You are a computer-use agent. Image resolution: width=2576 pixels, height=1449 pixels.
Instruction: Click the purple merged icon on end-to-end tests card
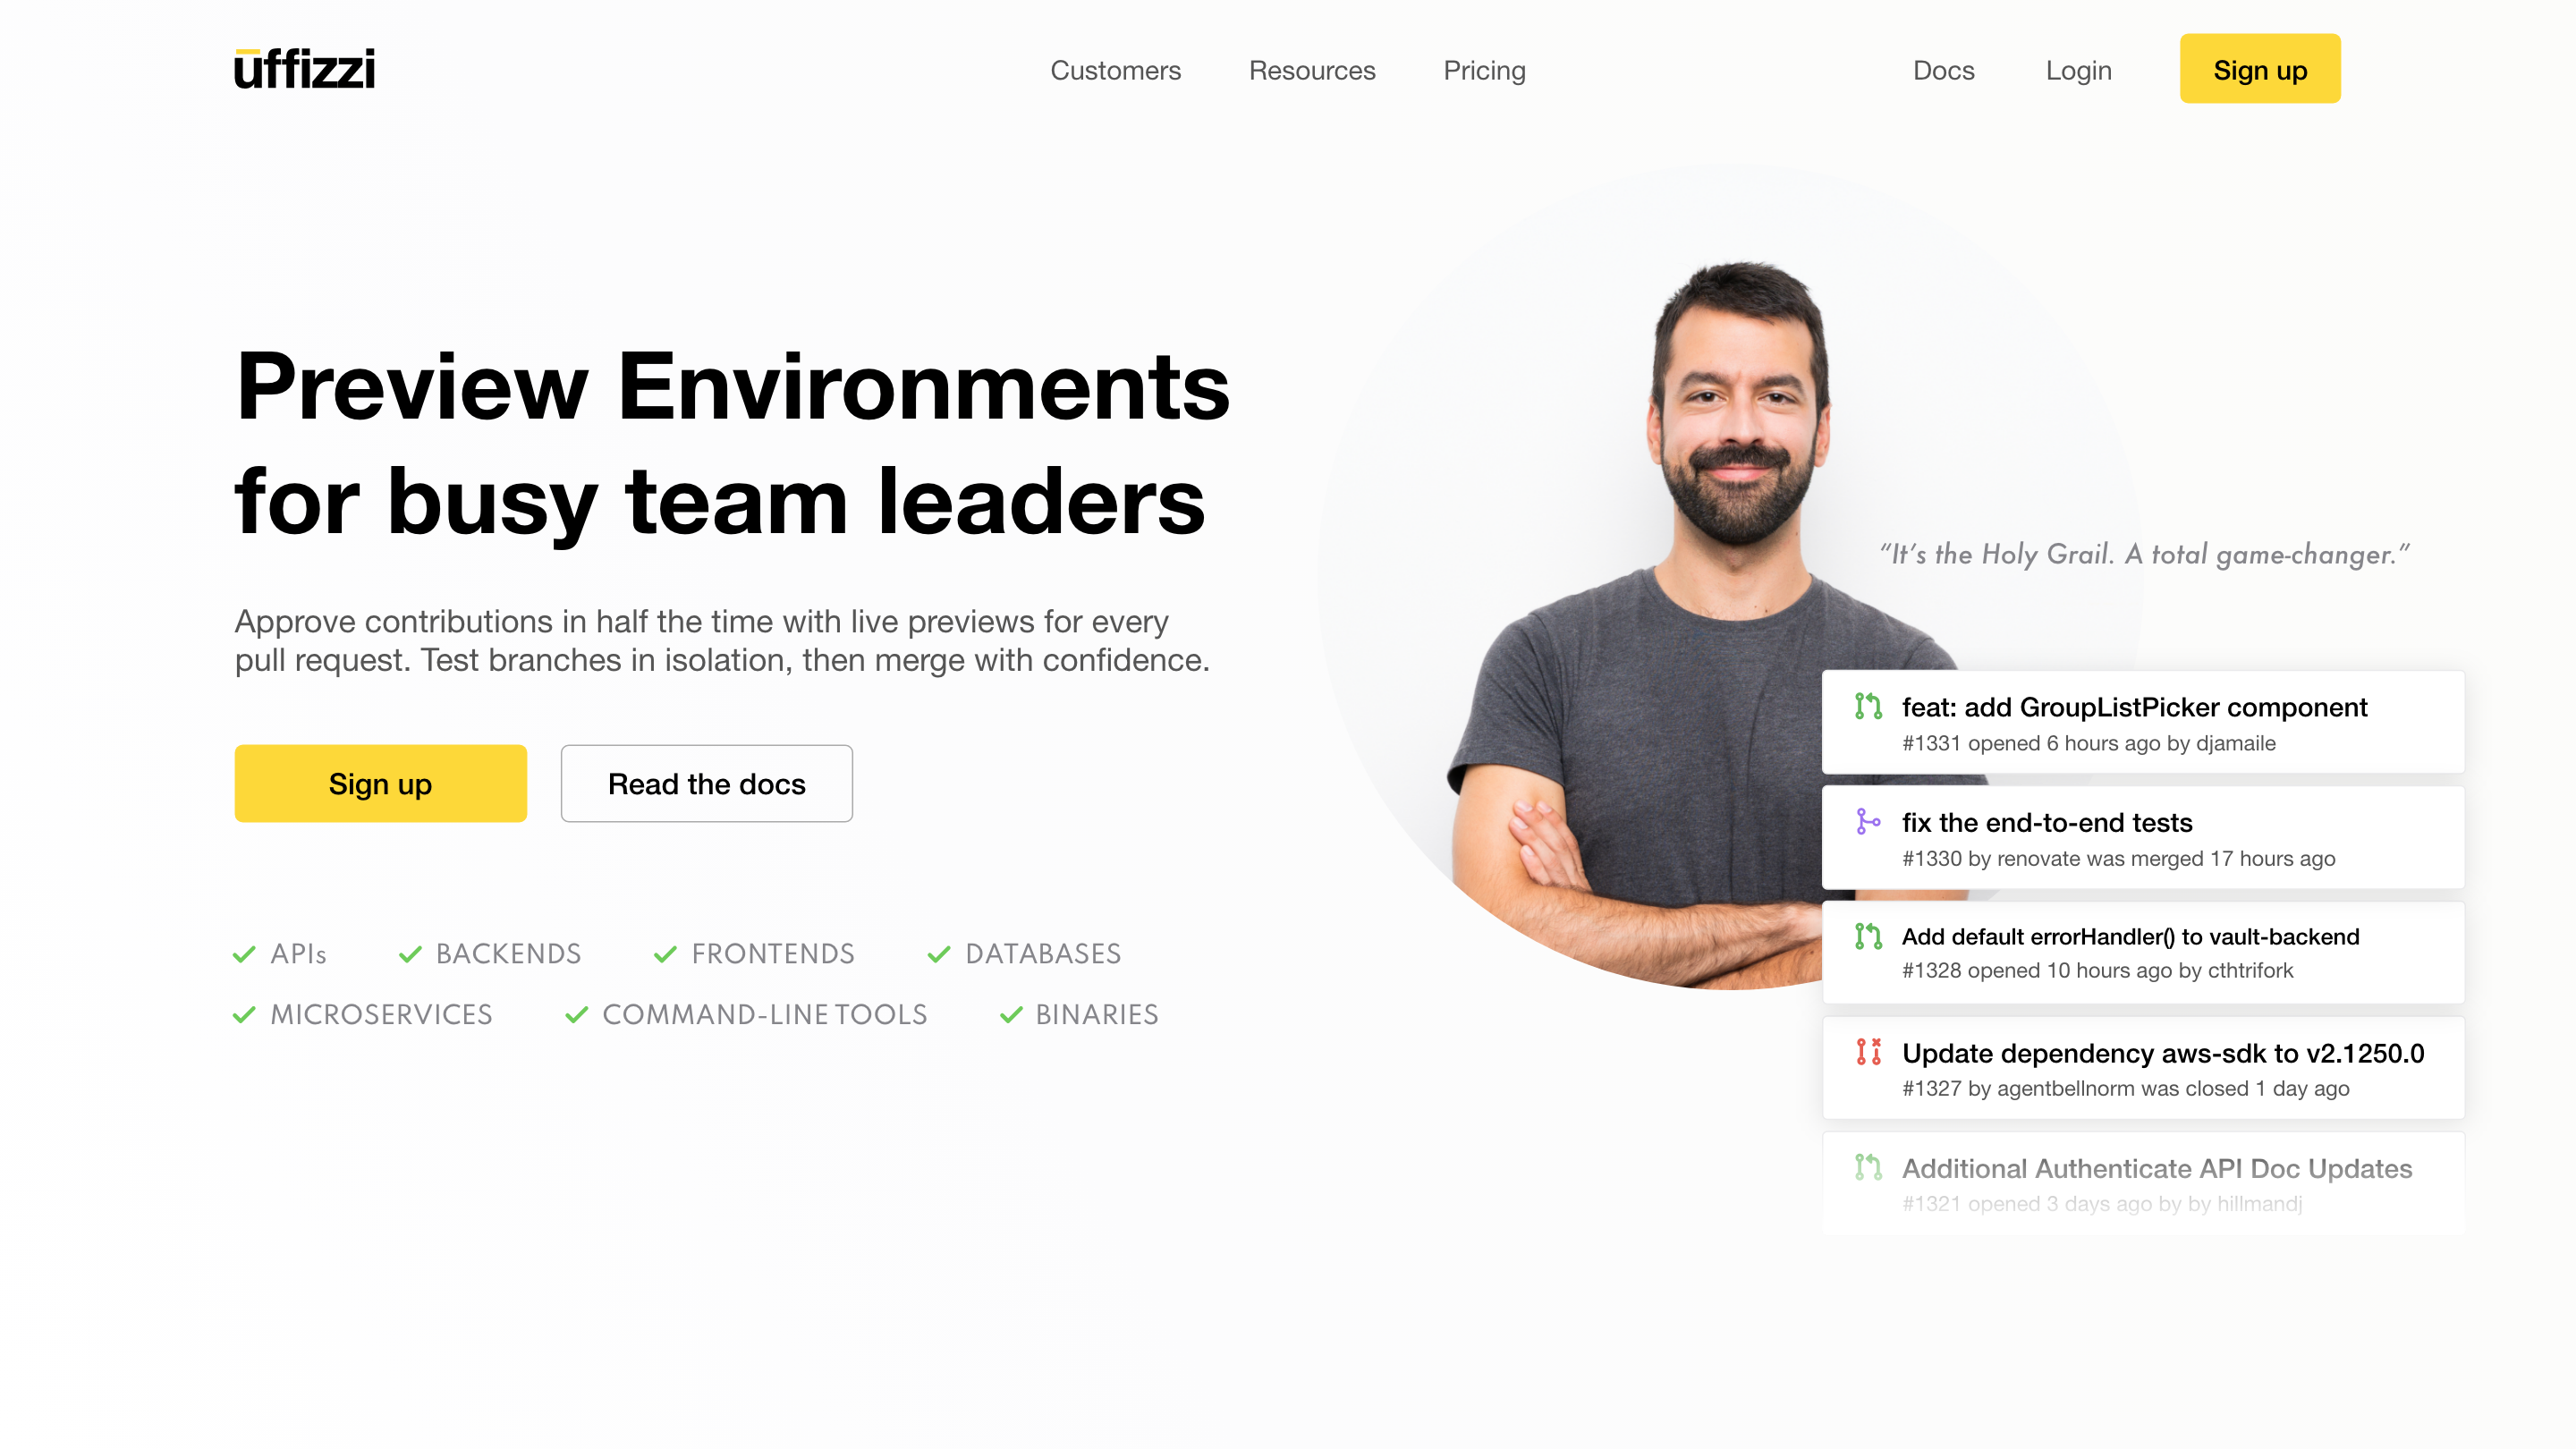click(1868, 824)
